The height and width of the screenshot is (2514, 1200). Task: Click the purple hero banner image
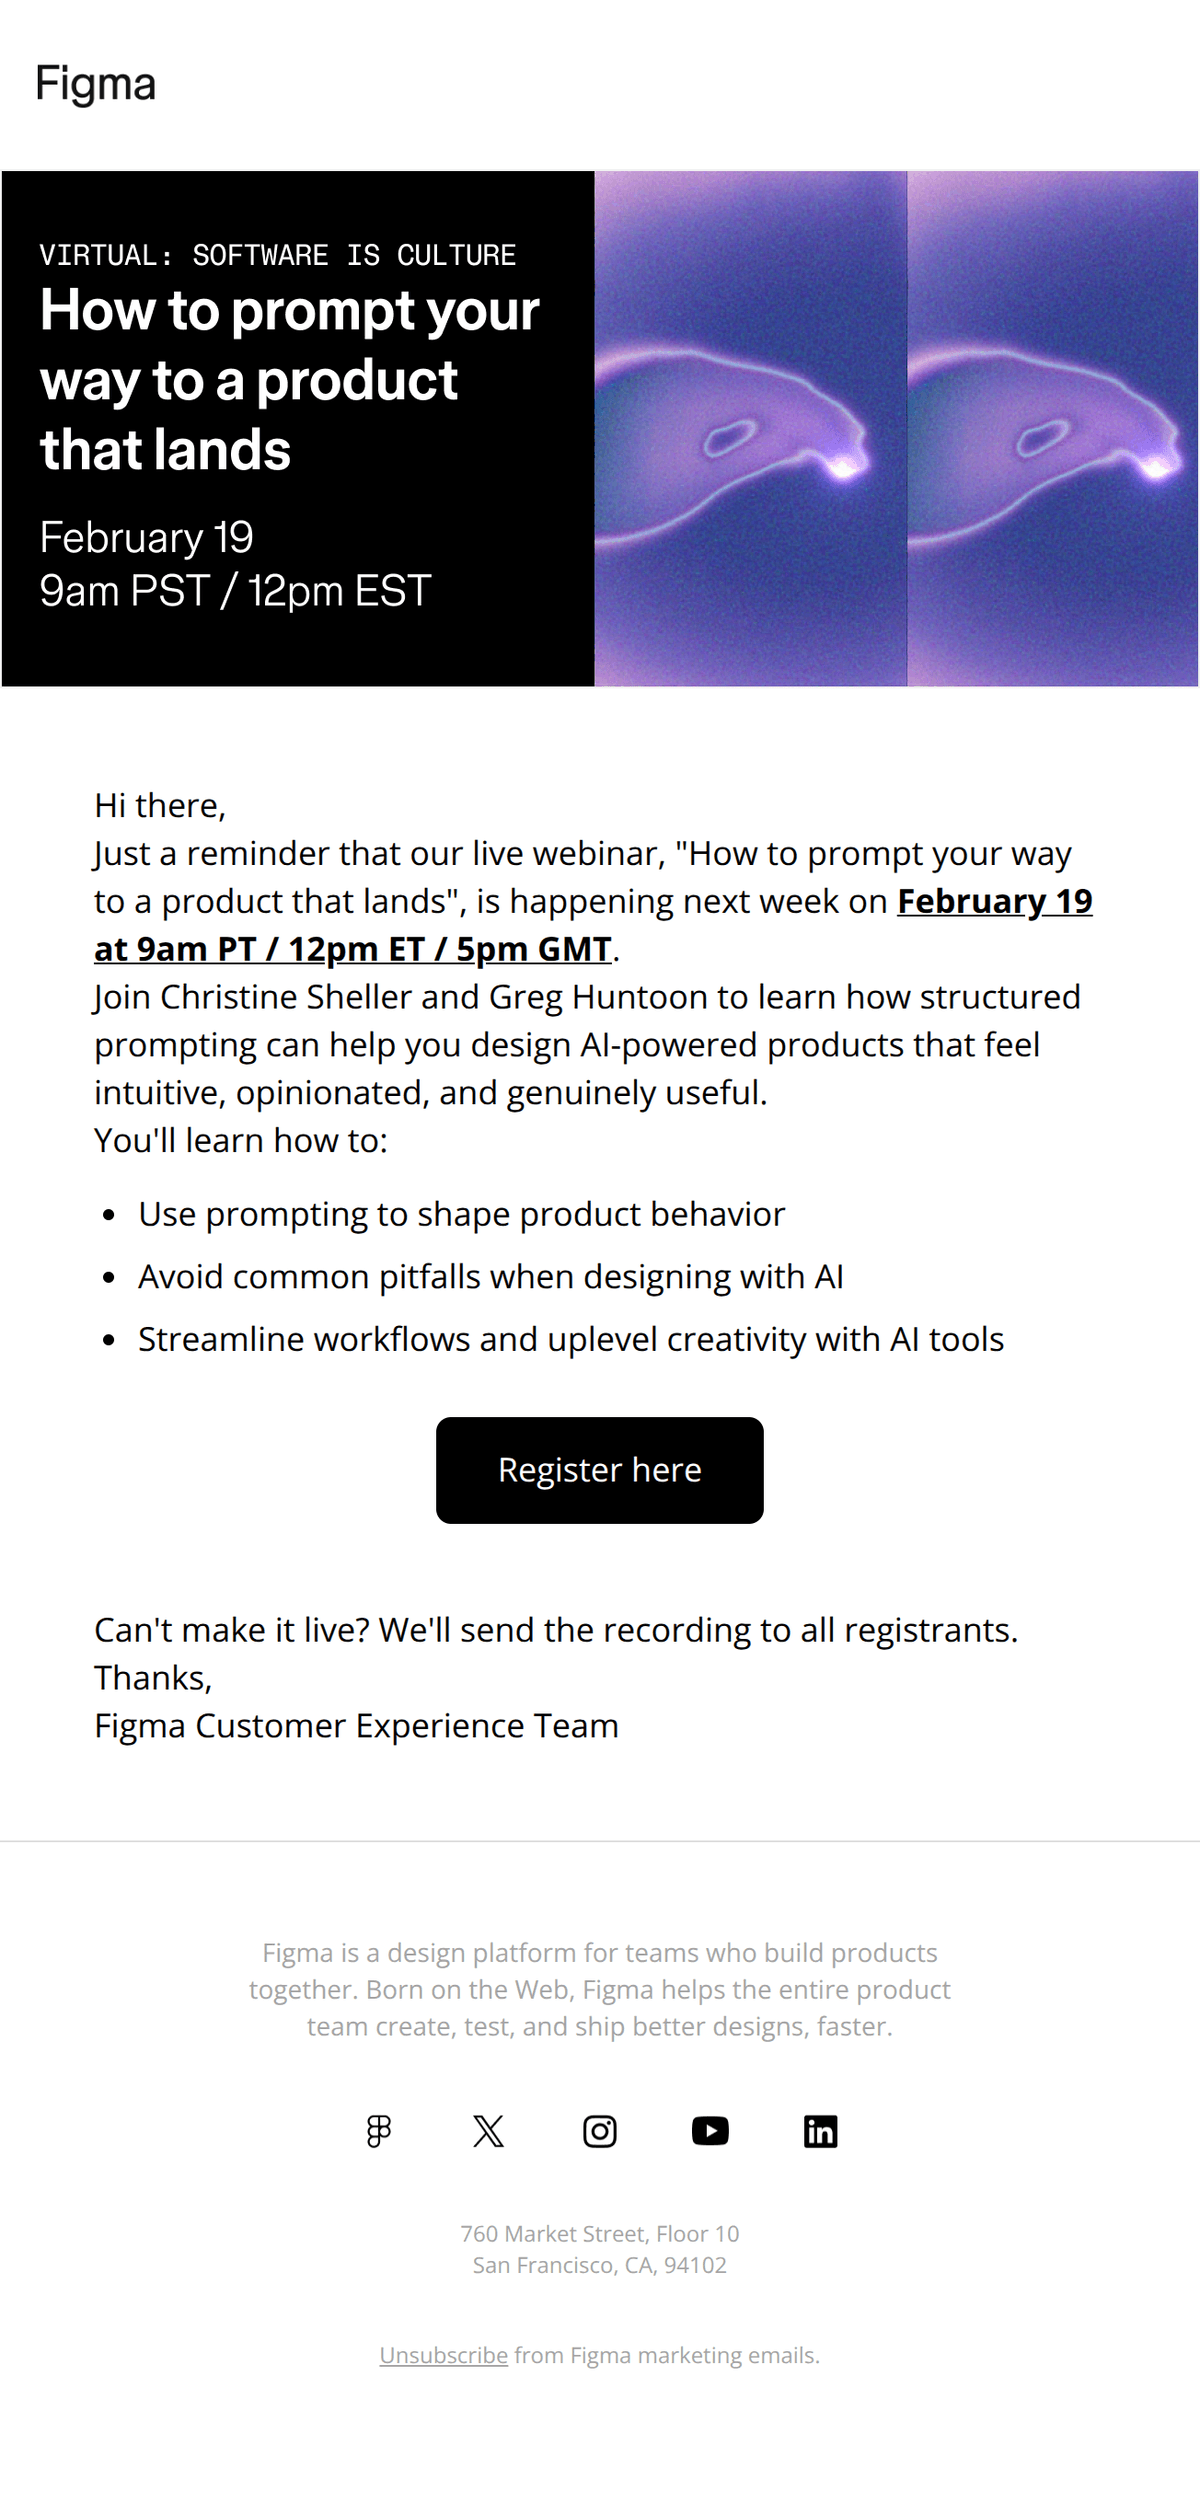tap(748, 428)
